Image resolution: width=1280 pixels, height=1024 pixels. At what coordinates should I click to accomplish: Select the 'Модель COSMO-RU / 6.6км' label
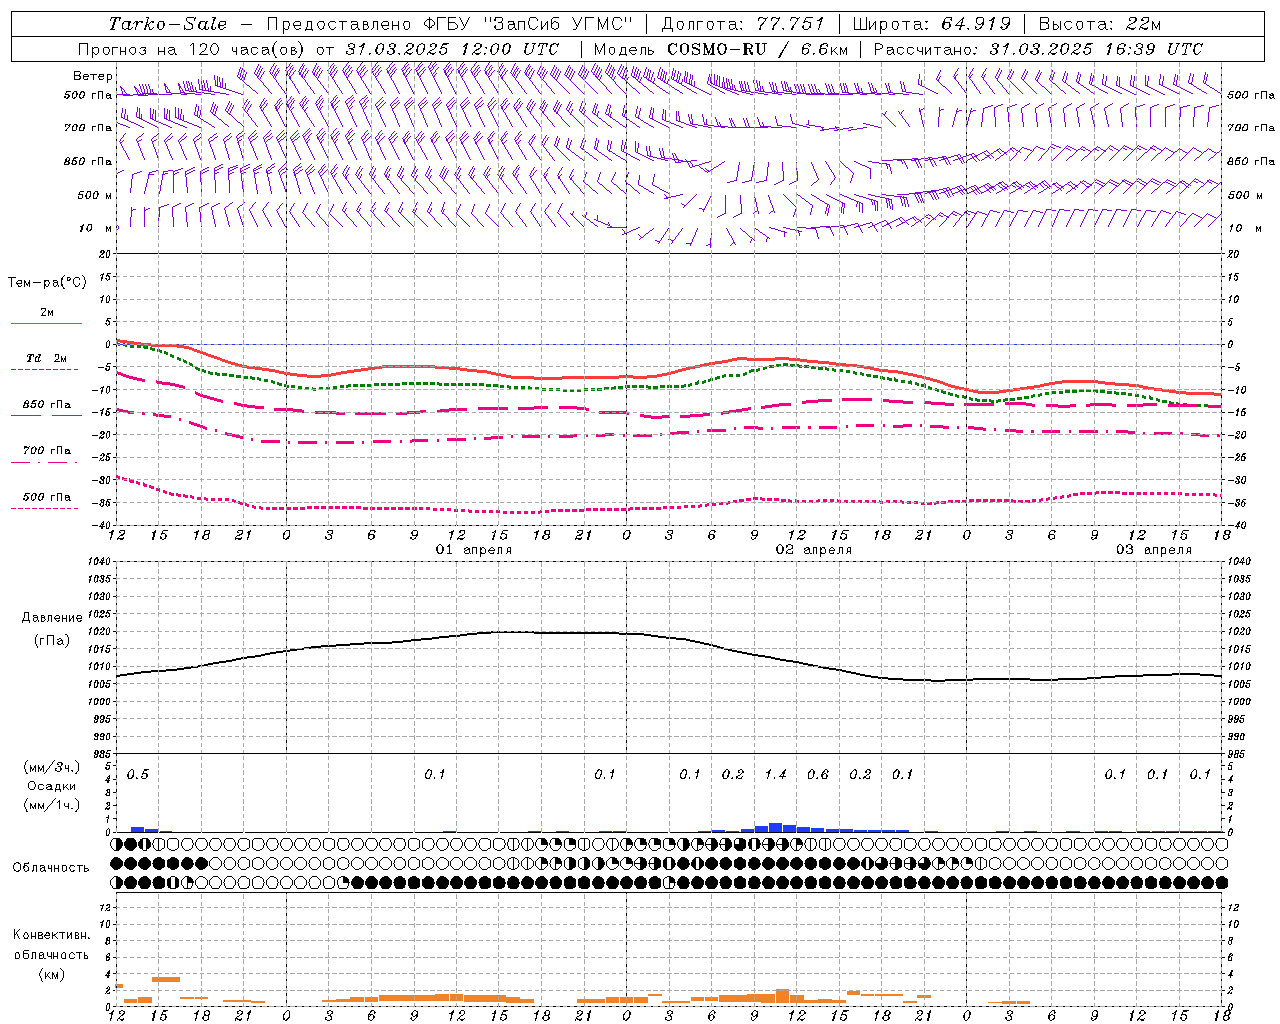(x=721, y=49)
